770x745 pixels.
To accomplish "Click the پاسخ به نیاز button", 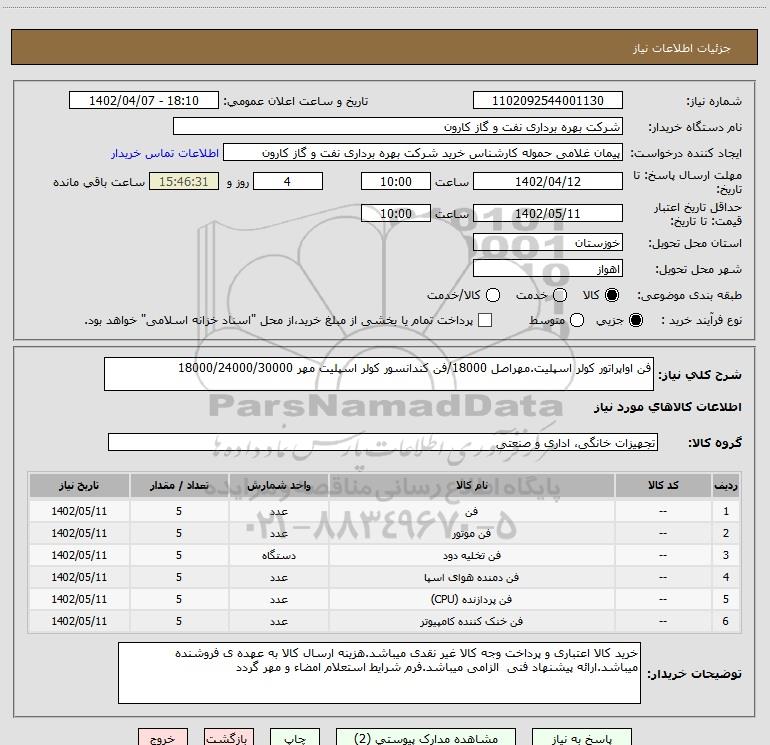I will (581, 738).
